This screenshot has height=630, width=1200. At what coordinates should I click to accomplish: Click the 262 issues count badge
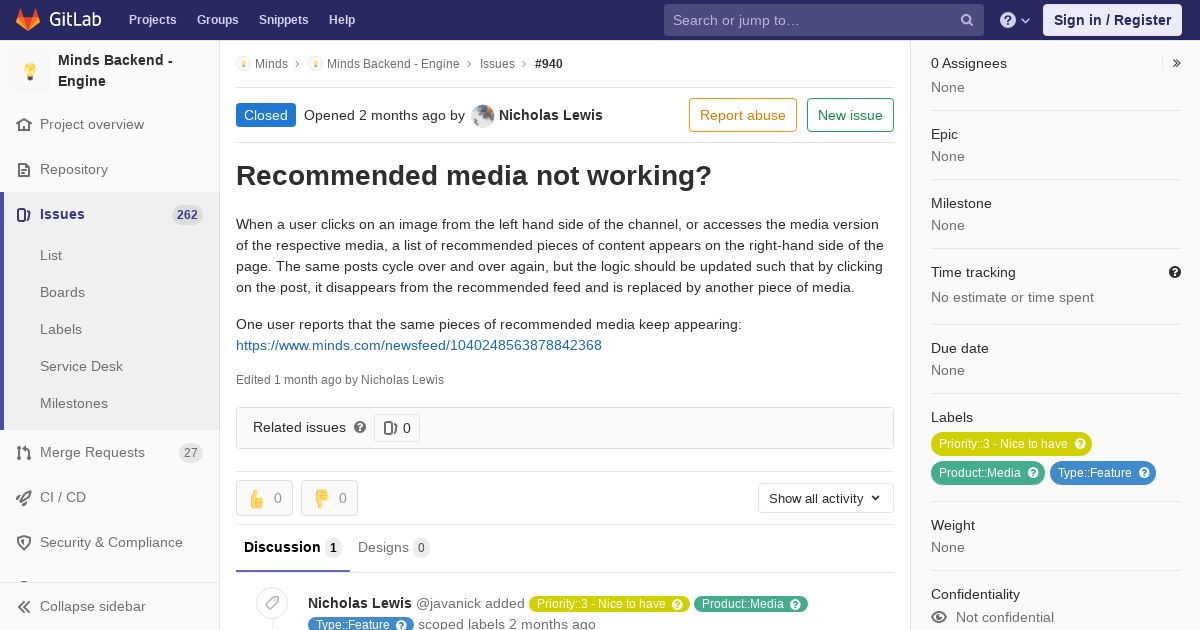pos(187,215)
